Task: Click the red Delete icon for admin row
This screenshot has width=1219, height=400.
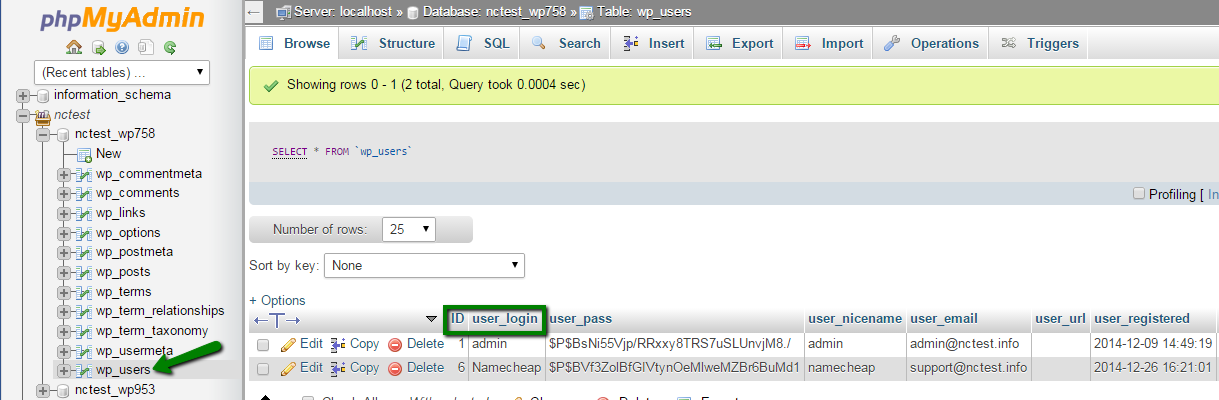Action: tap(395, 343)
